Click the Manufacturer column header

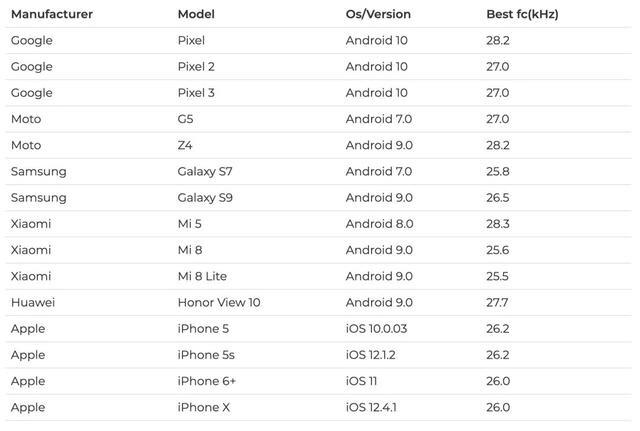52,14
